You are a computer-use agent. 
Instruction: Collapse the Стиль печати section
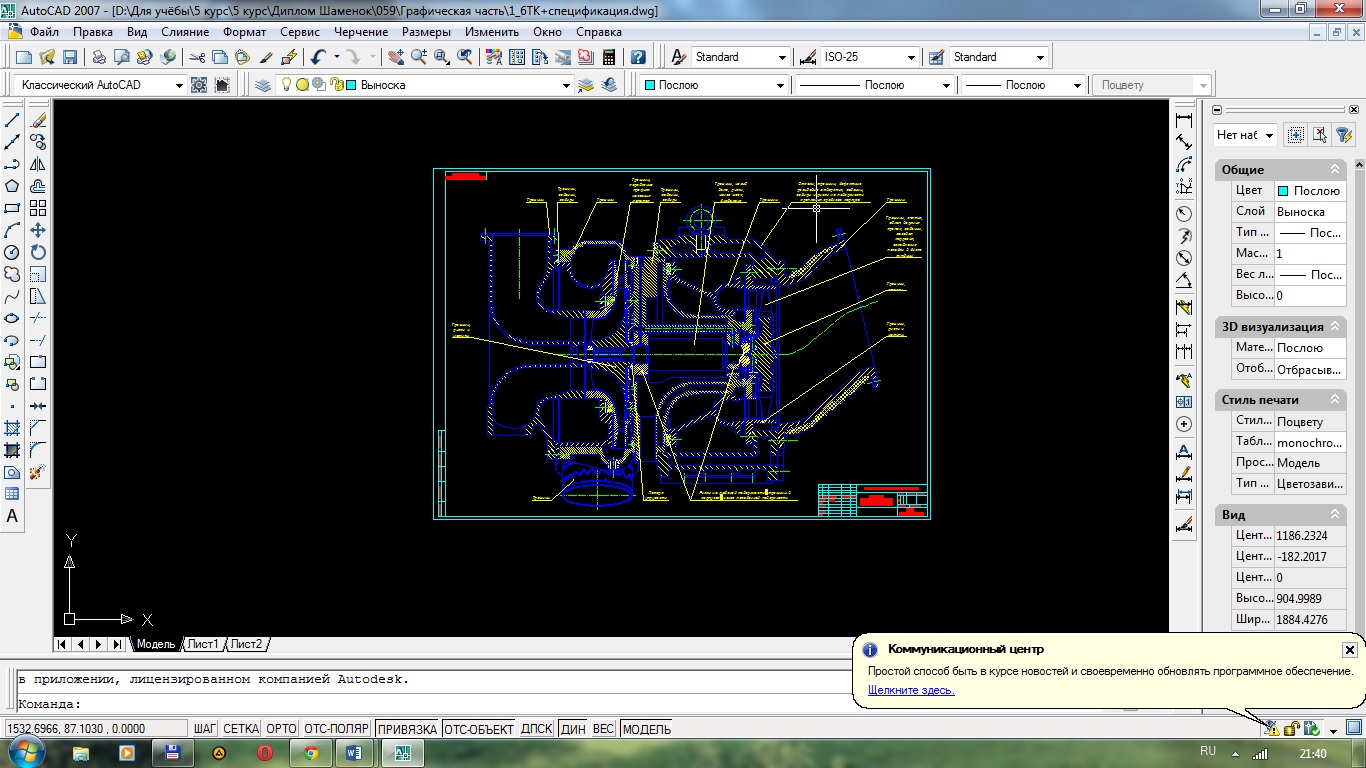[x=1334, y=399]
